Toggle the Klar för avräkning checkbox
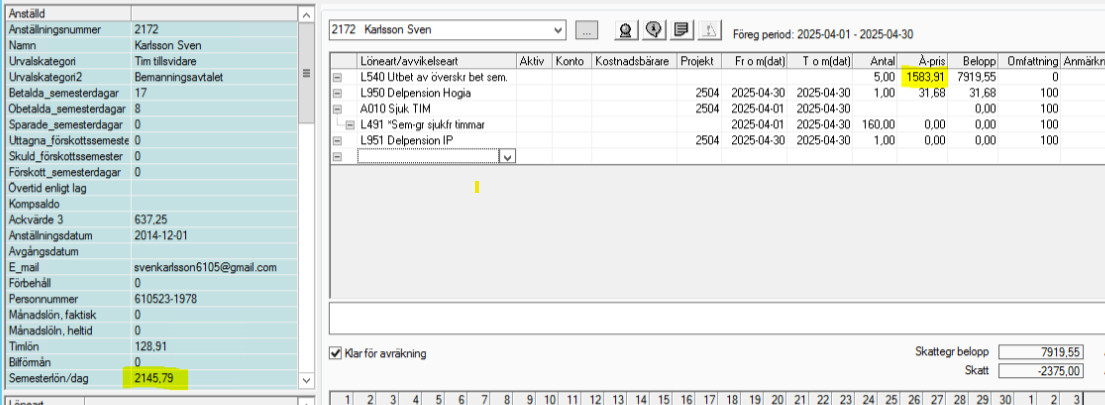The width and height of the screenshot is (1105, 405). 336,352
